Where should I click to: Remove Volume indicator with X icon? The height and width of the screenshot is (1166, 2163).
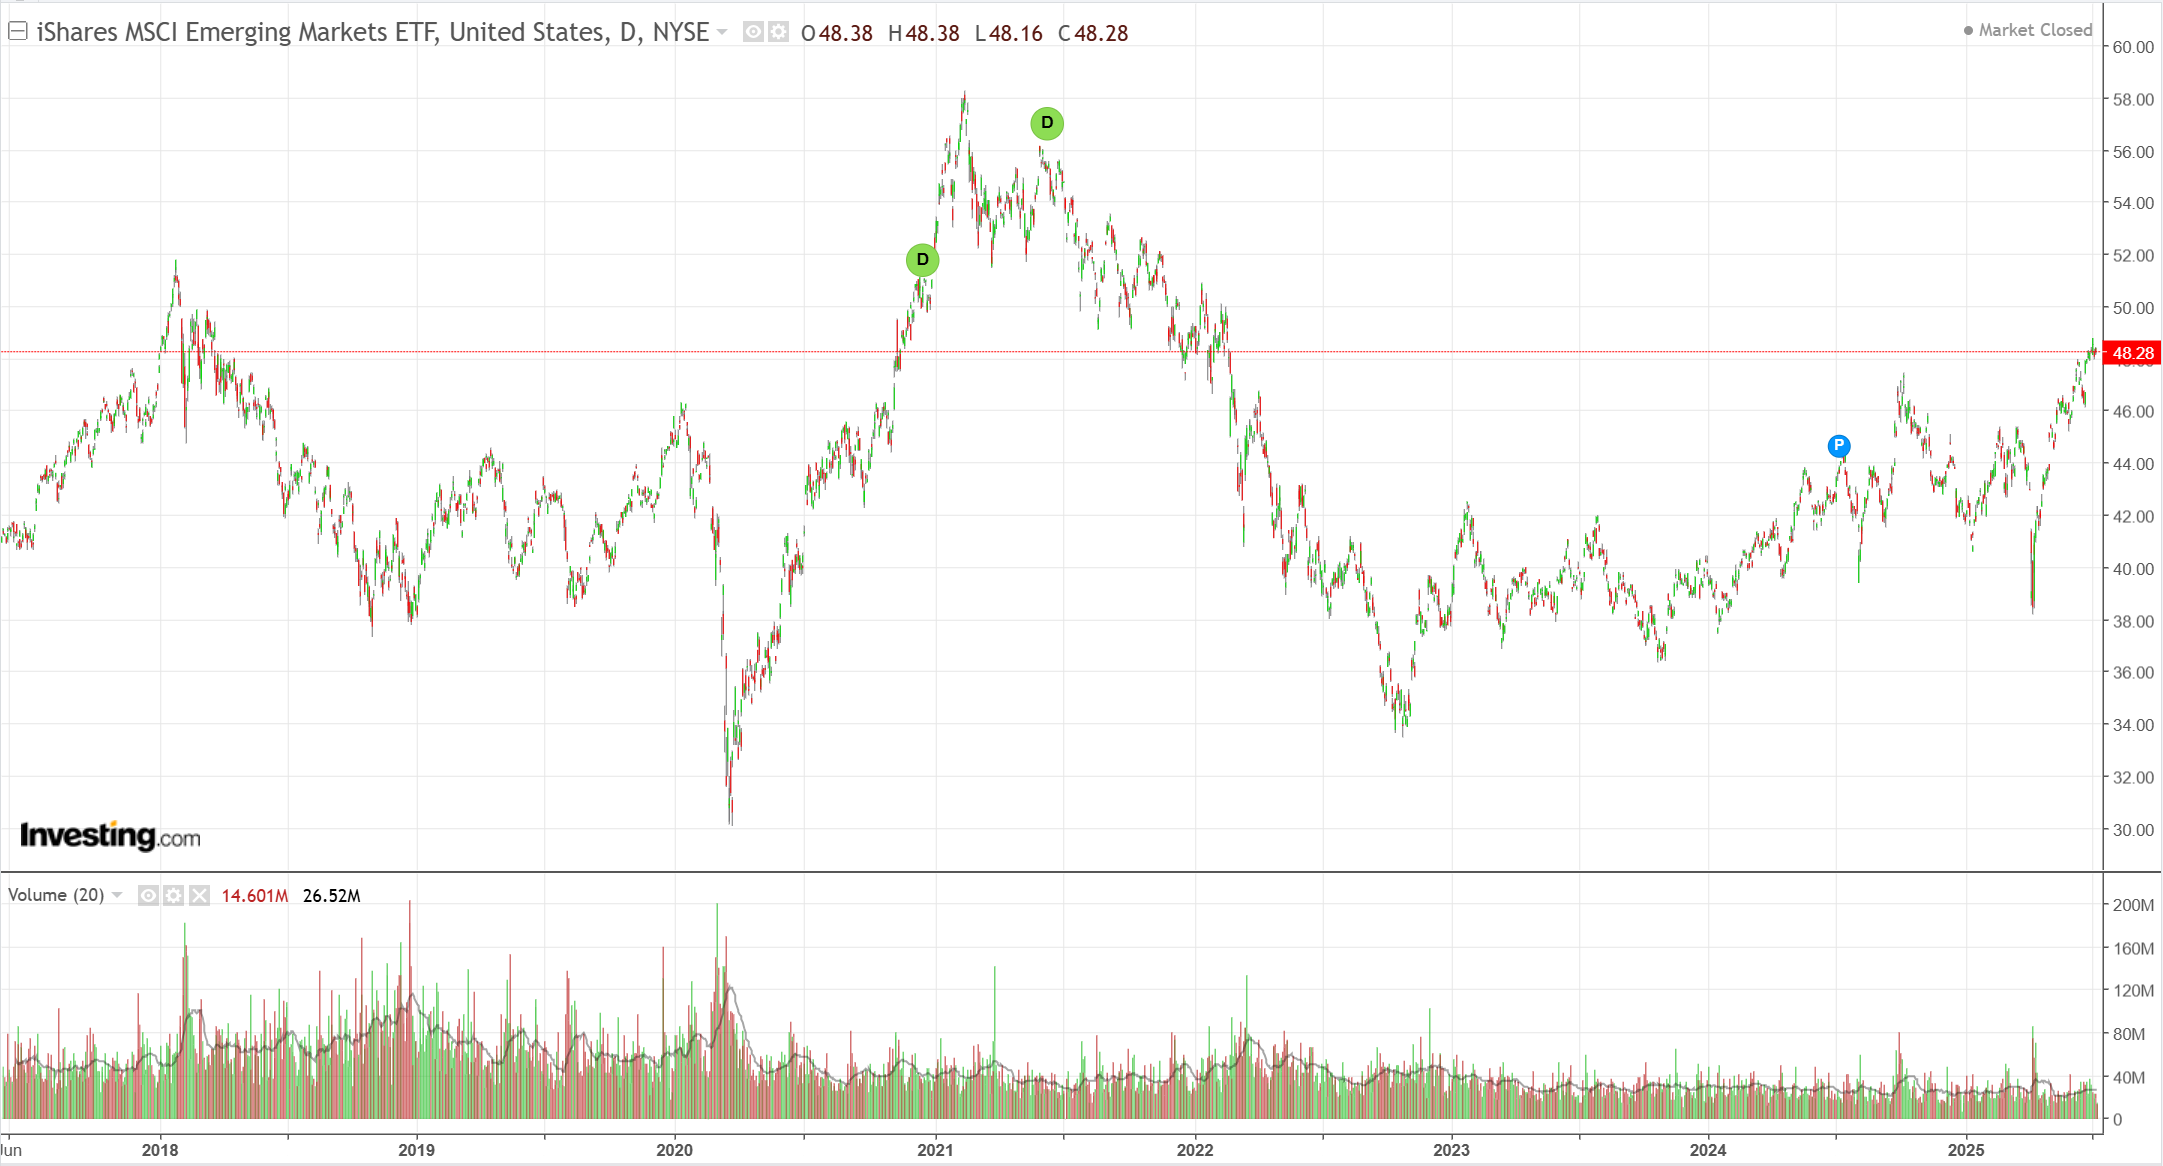200,895
